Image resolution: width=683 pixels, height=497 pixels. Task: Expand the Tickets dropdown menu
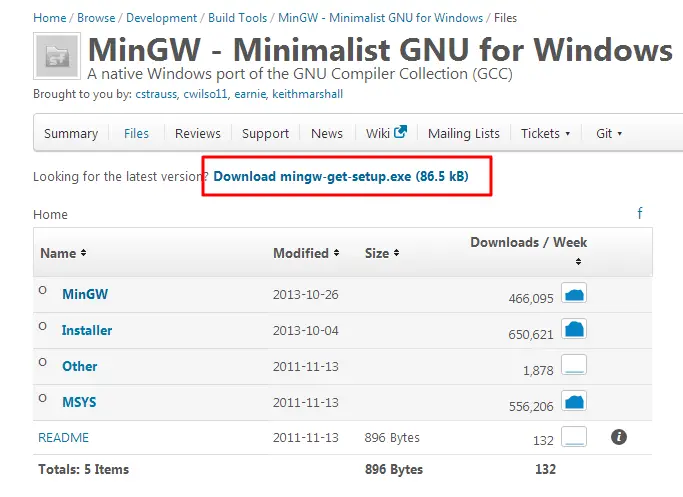point(545,133)
